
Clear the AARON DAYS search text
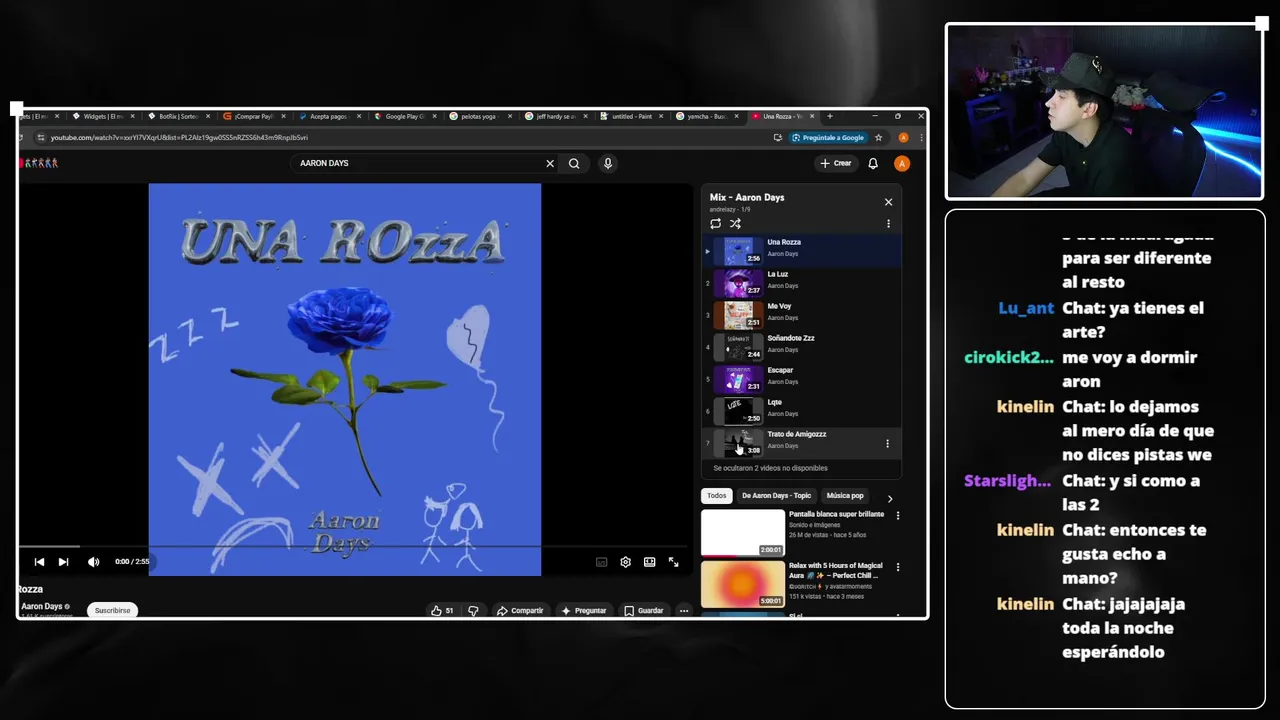tap(549, 163)
